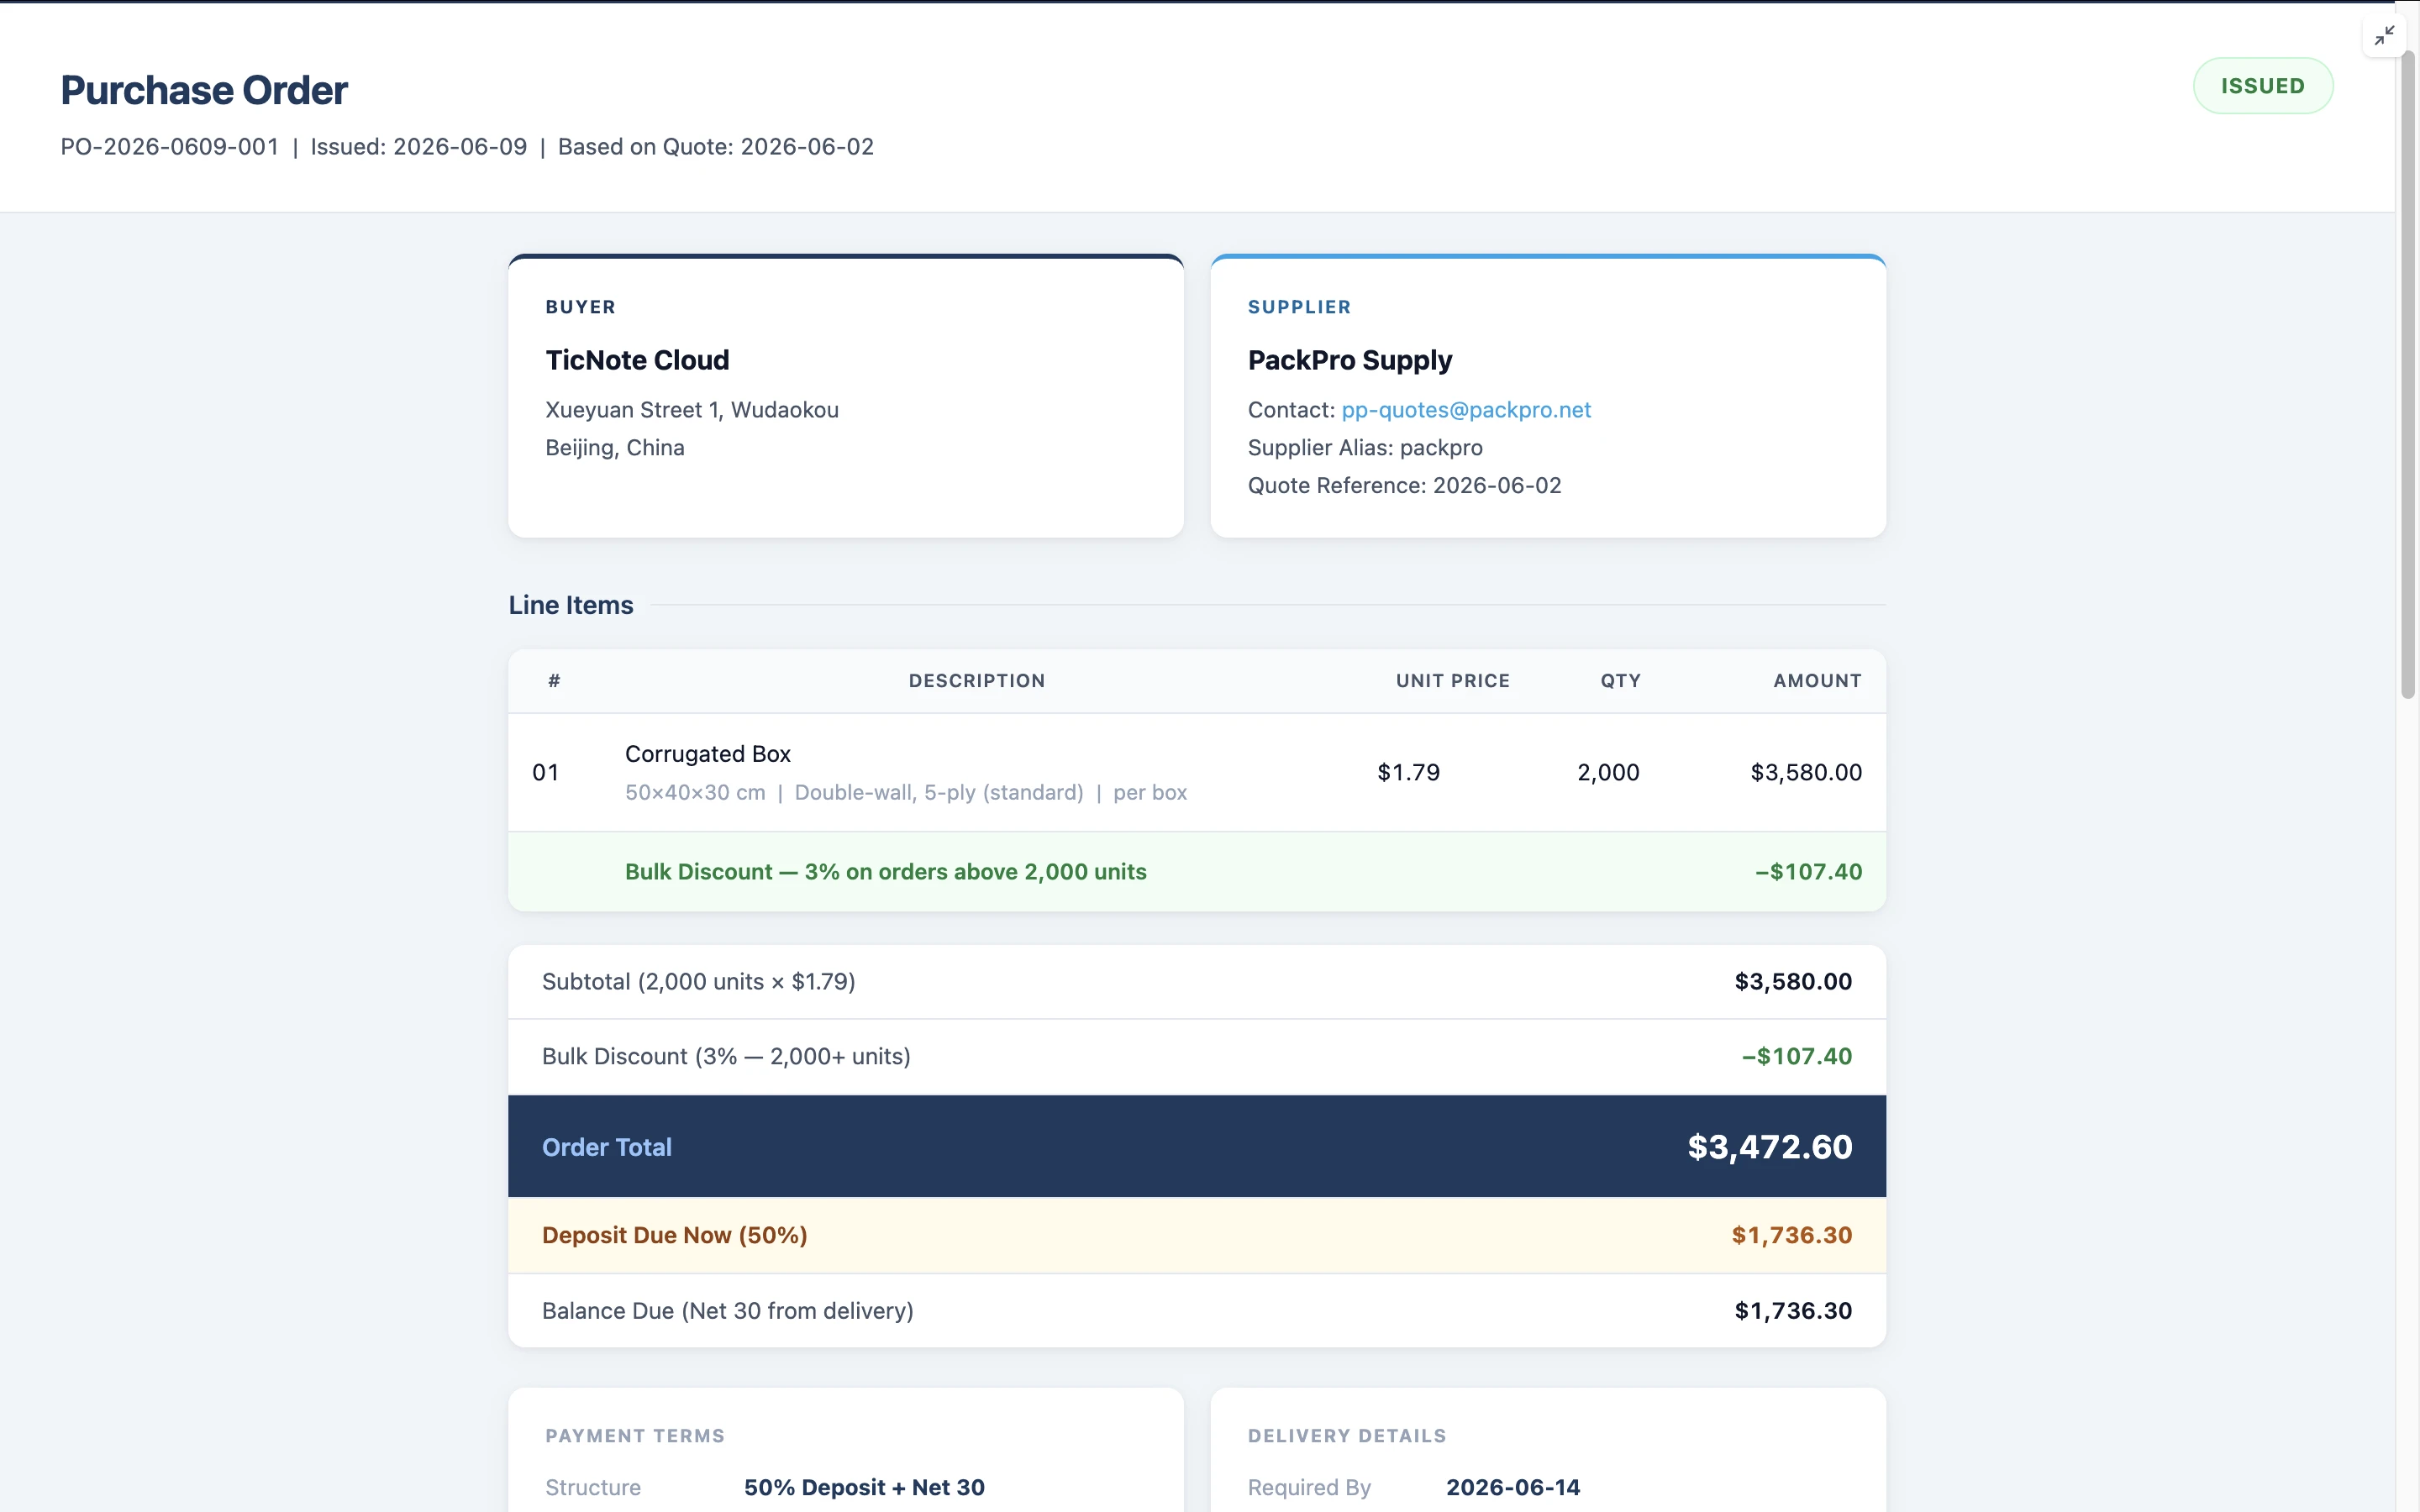This screenshot has height=1512, width=2420.
Task: Click the $1,736.30 deposit amount
Action: tap(1791, 1236)
